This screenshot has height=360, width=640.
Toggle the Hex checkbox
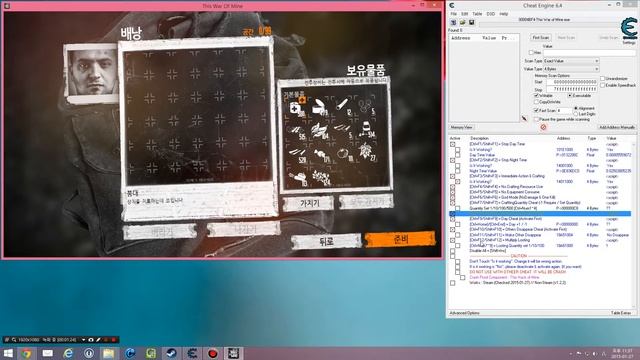point(531,53)
